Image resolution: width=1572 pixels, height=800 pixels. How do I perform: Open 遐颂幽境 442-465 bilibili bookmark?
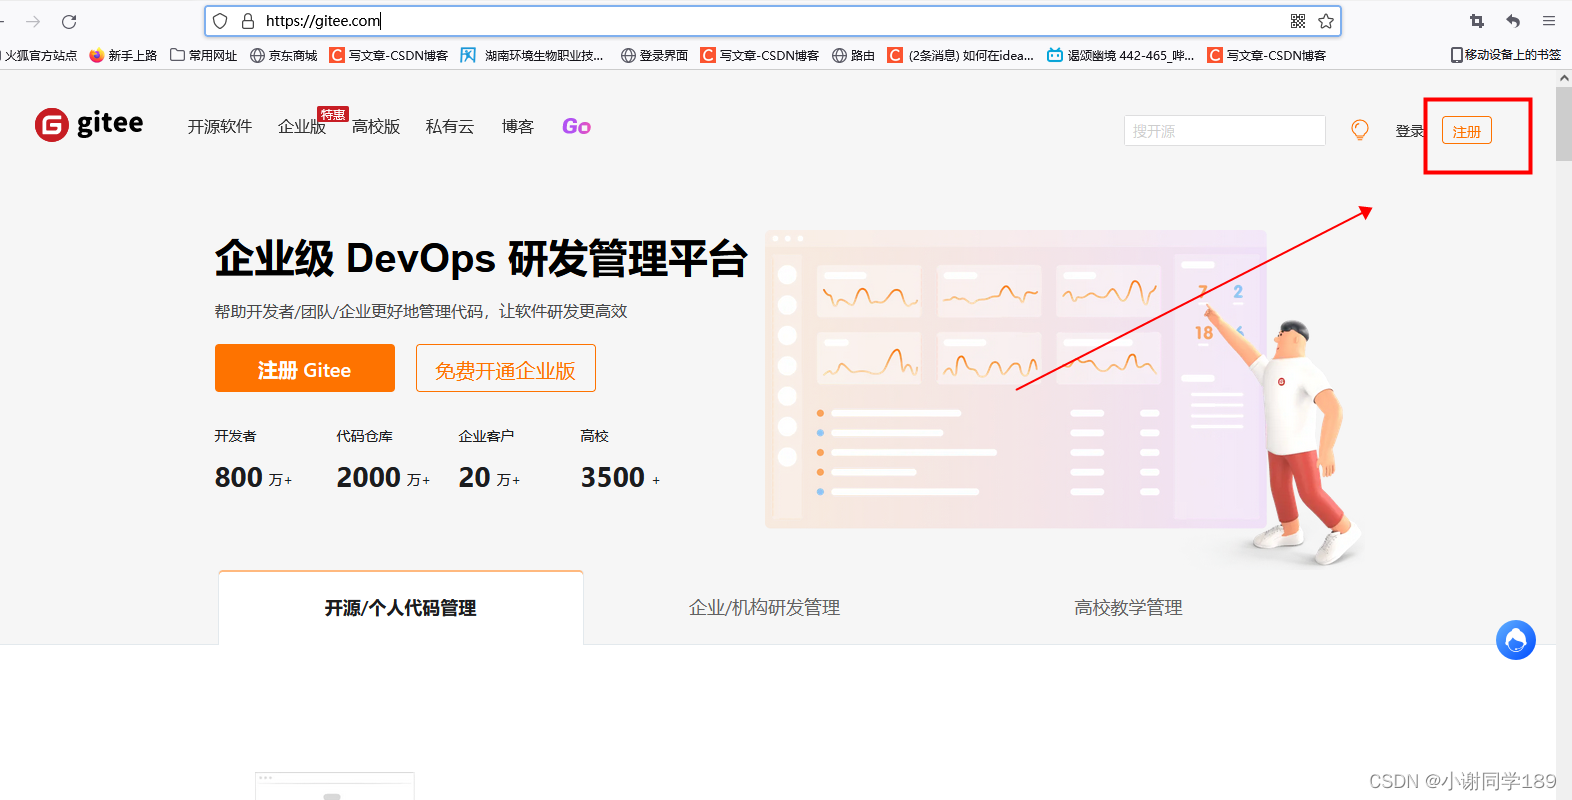[x=1121, y=55]
